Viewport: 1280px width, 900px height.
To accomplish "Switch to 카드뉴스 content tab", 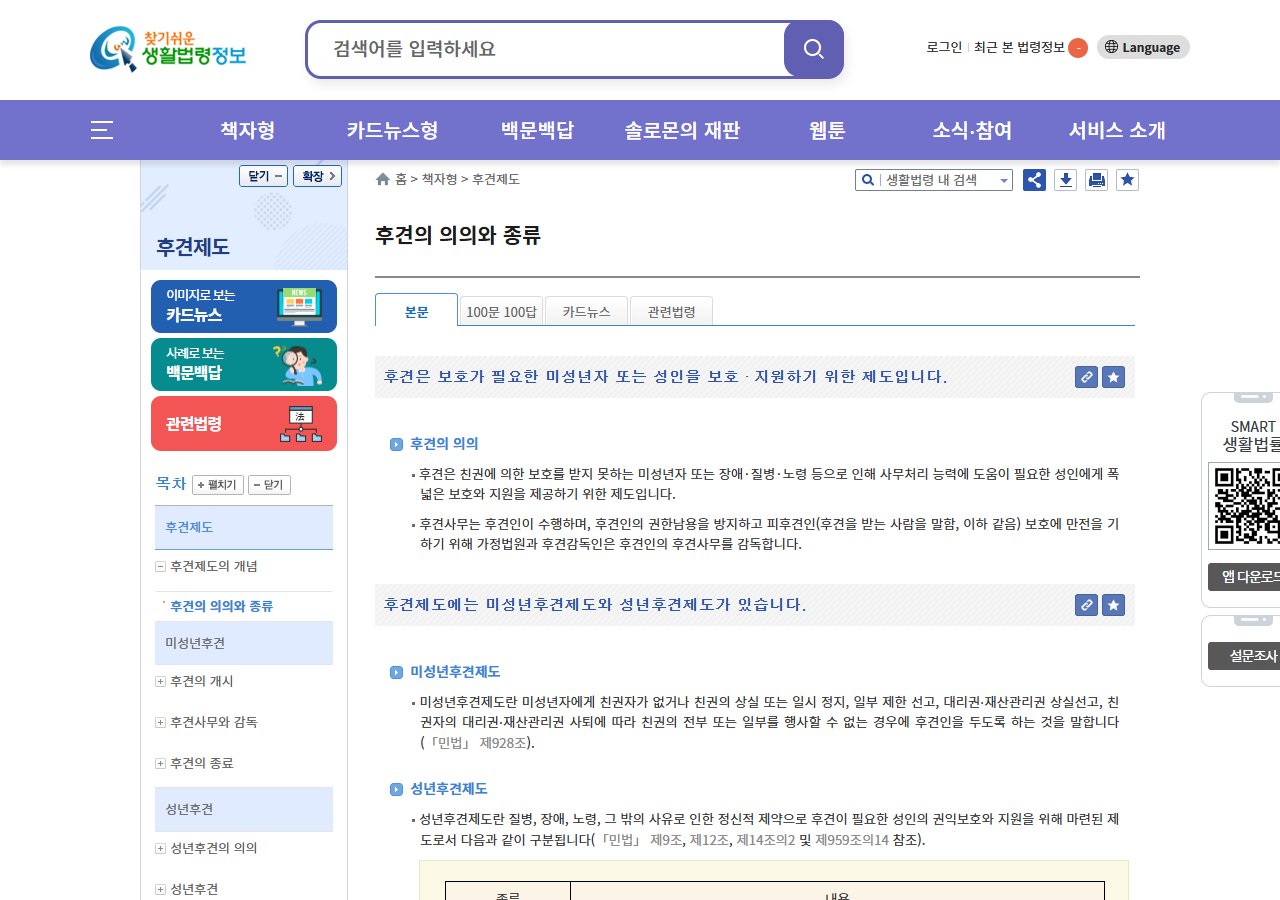I will coord(586,311).
